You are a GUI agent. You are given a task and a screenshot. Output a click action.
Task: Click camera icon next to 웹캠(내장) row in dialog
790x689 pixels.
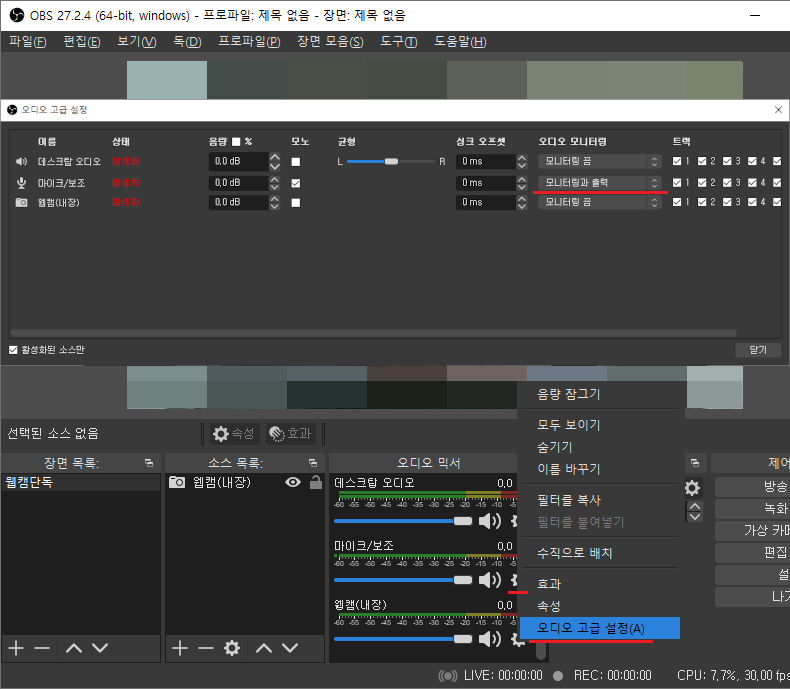[x=21, y=202]
